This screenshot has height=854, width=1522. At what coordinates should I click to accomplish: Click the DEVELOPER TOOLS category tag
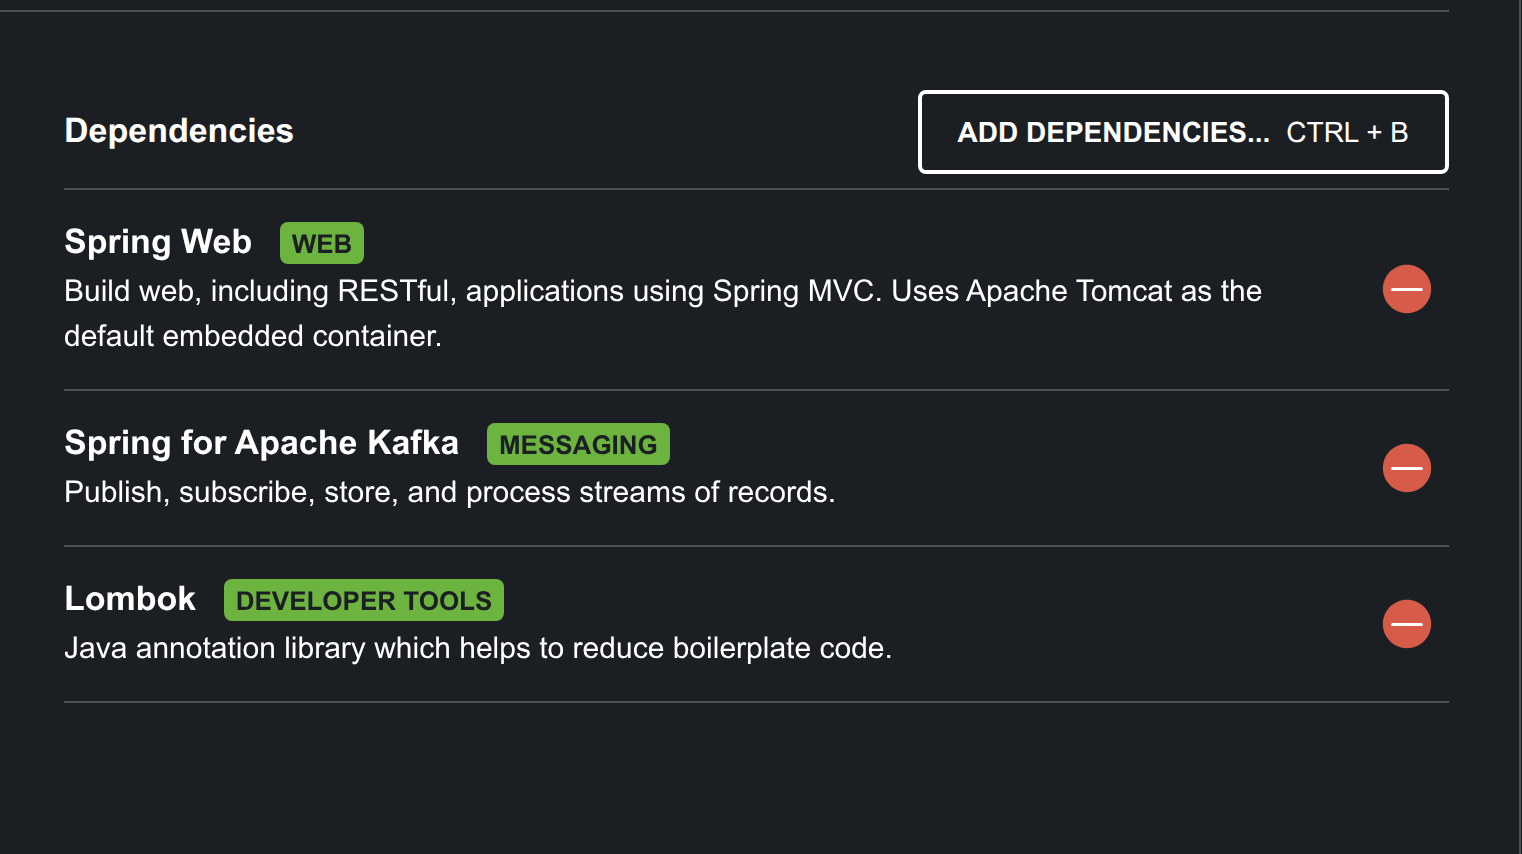click(363, 601)
